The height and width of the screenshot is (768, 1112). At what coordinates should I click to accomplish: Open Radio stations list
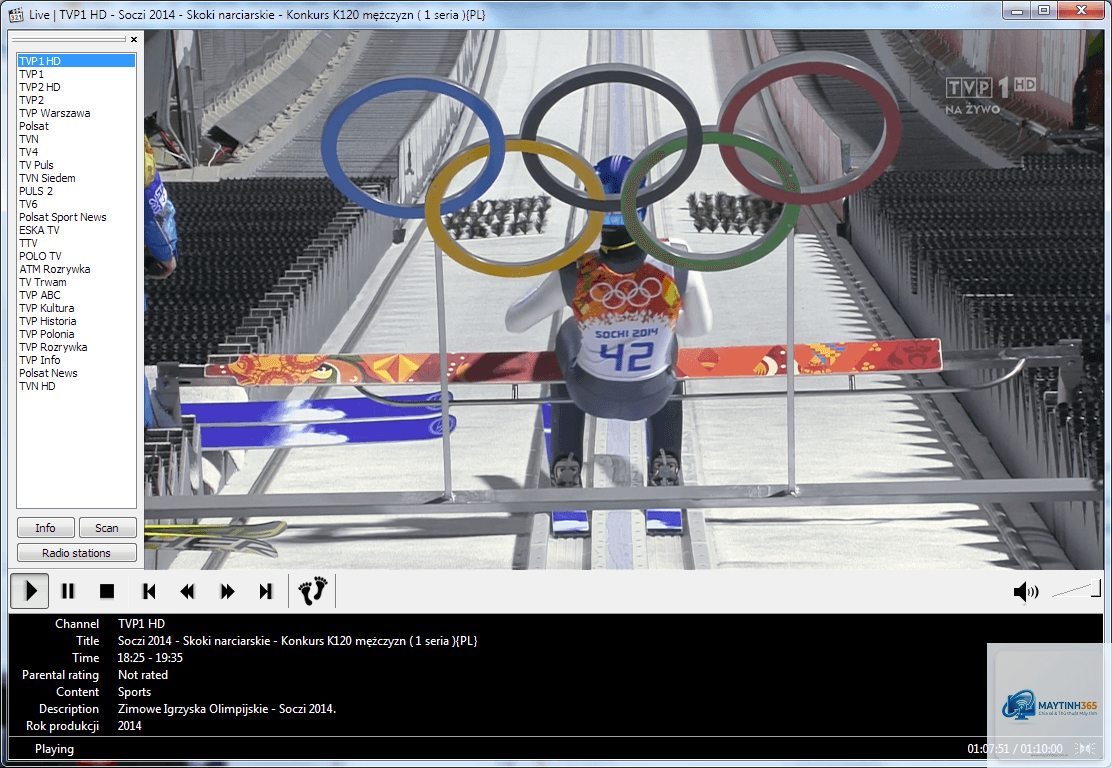(76, 552)
